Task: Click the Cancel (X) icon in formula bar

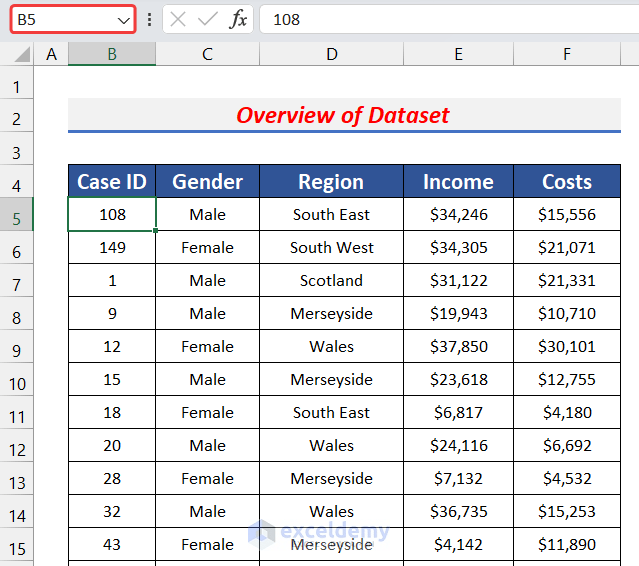Action: point(178,19)
